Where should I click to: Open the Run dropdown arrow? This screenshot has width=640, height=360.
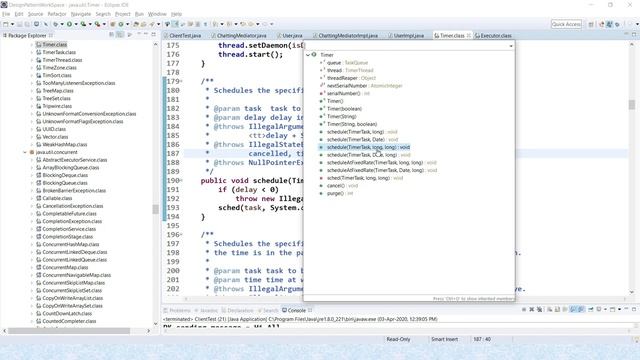coord(76,24)
